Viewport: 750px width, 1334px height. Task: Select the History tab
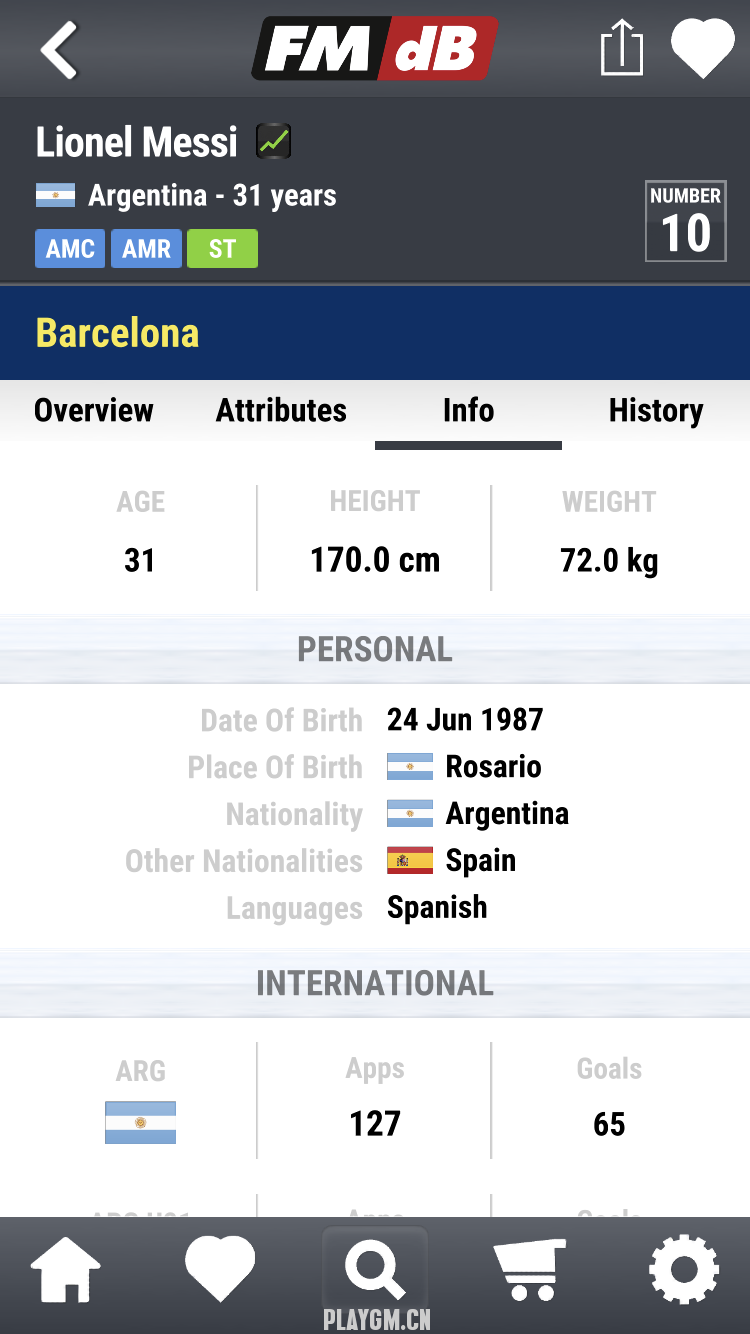[x=656, y=410]
